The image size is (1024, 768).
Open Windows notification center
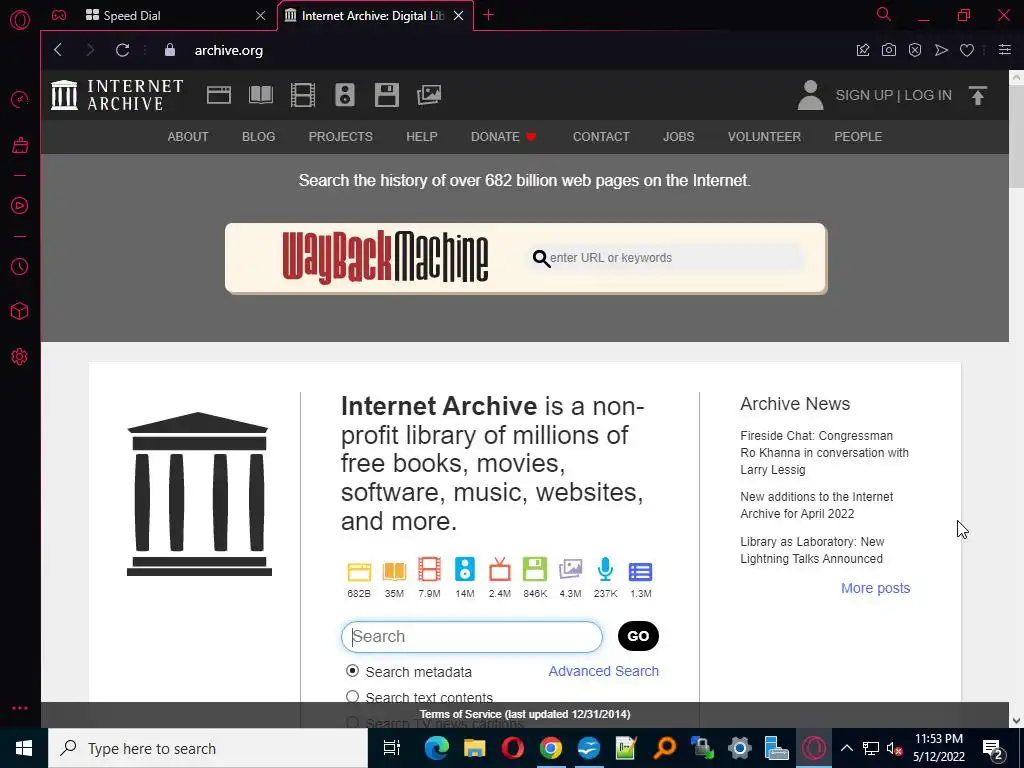coord(993,748)
